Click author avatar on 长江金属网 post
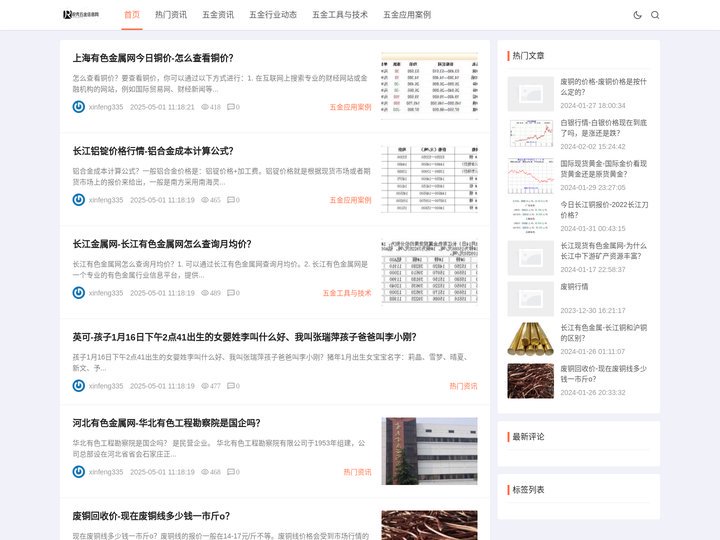This screenshot has height=540, width=720. 79,292
